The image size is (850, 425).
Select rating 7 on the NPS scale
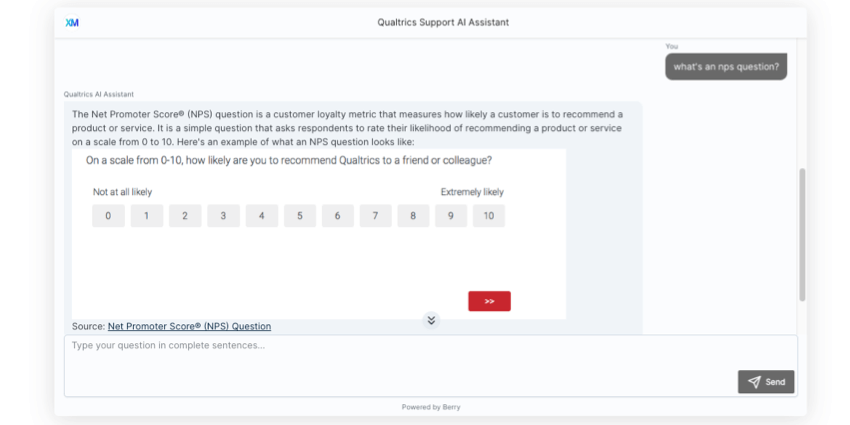point(375,216)
